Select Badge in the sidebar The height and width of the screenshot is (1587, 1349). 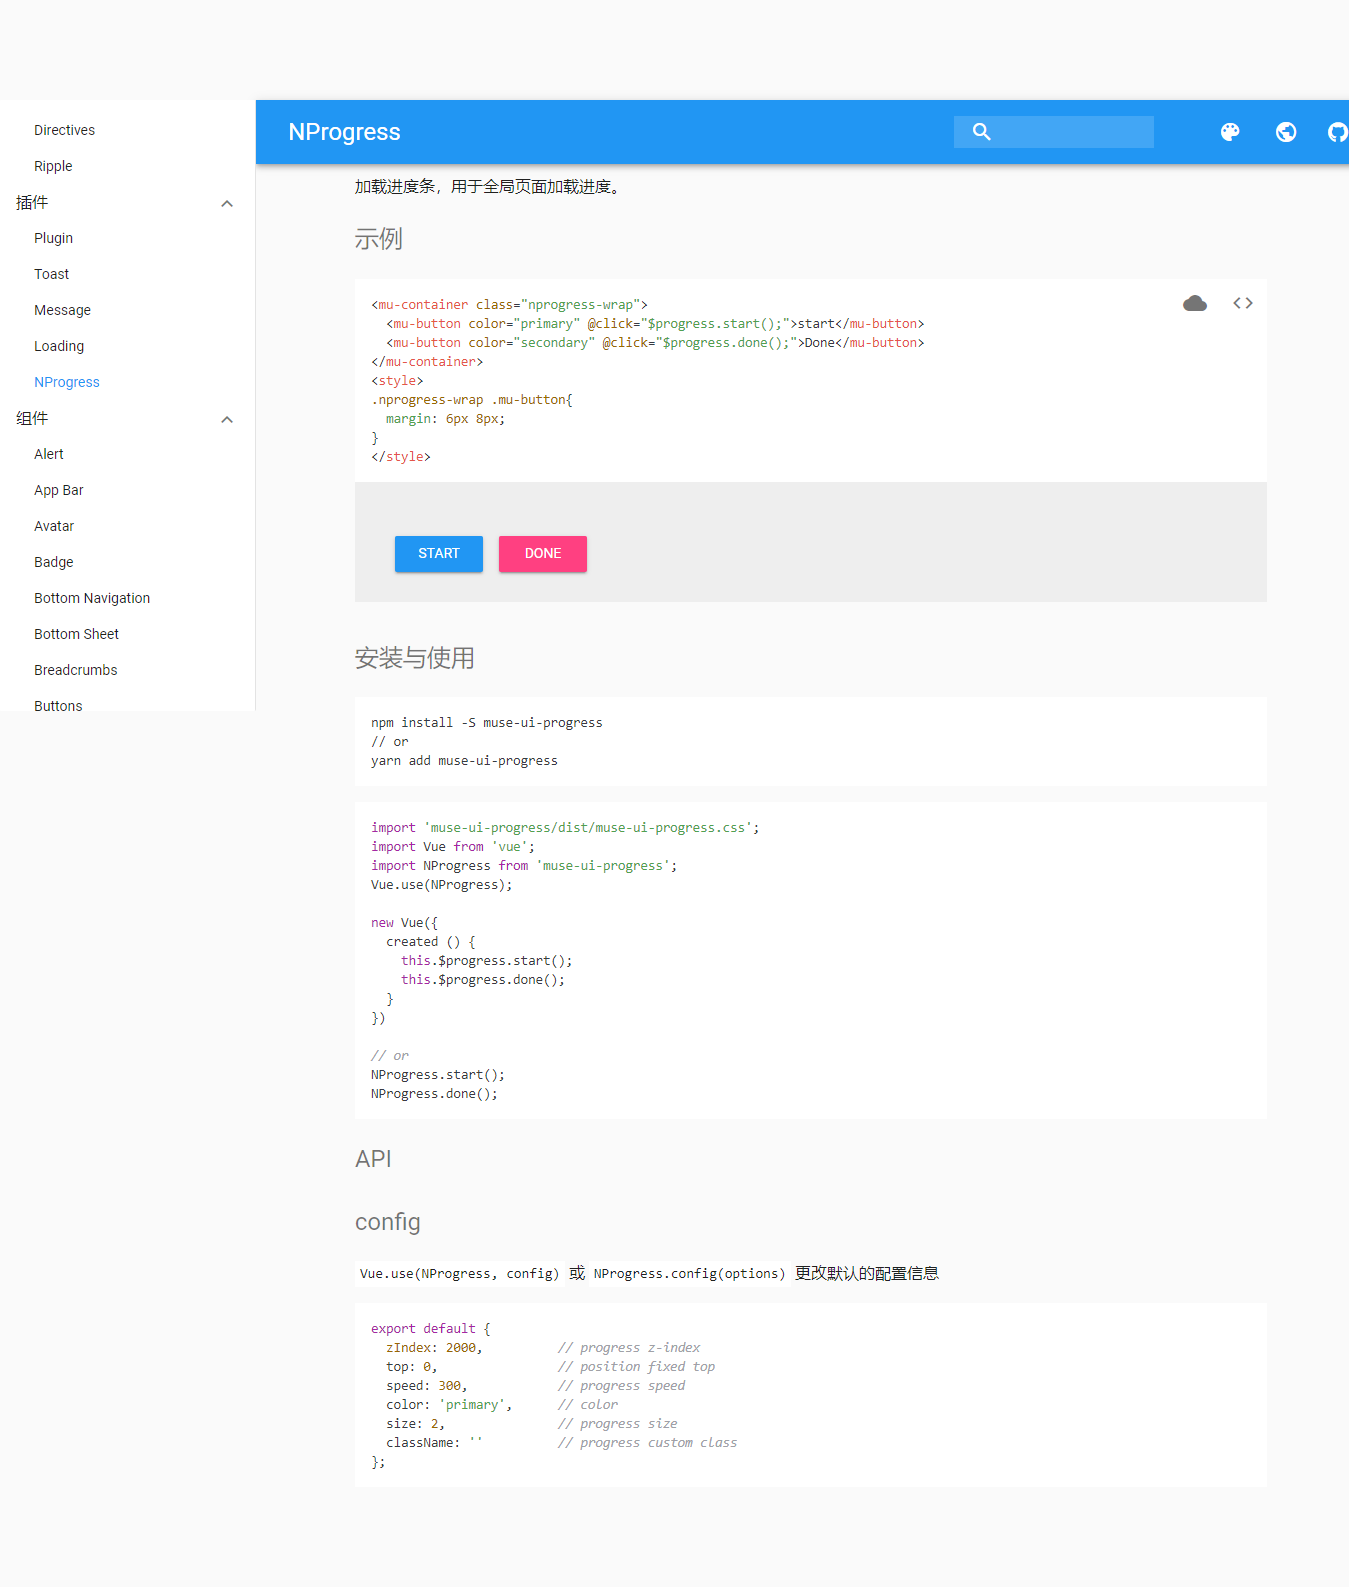(x=54, y=562)
